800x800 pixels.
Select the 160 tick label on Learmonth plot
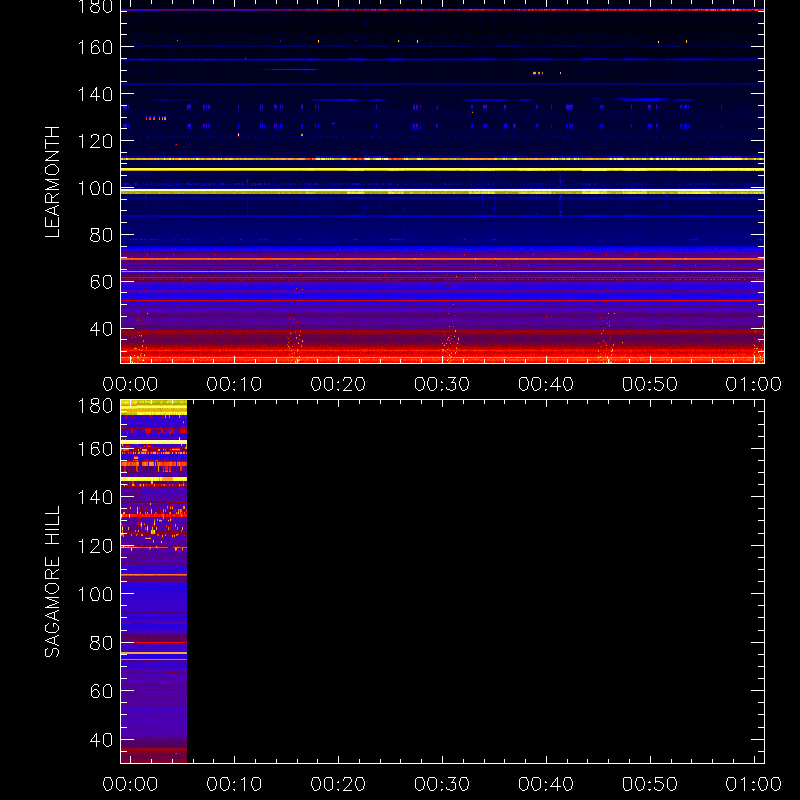click(x=95, y=47)
